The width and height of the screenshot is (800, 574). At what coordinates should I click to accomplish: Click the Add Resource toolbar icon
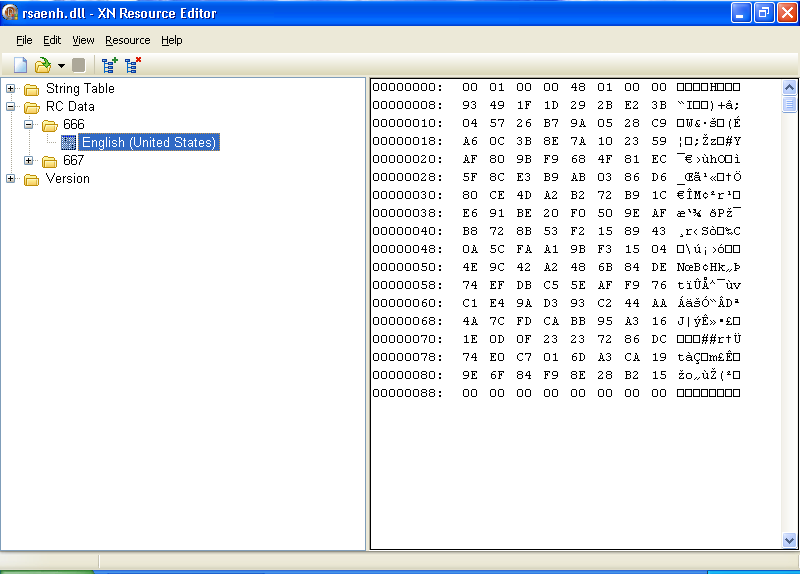pyautogui.click(x=109, y=65)
